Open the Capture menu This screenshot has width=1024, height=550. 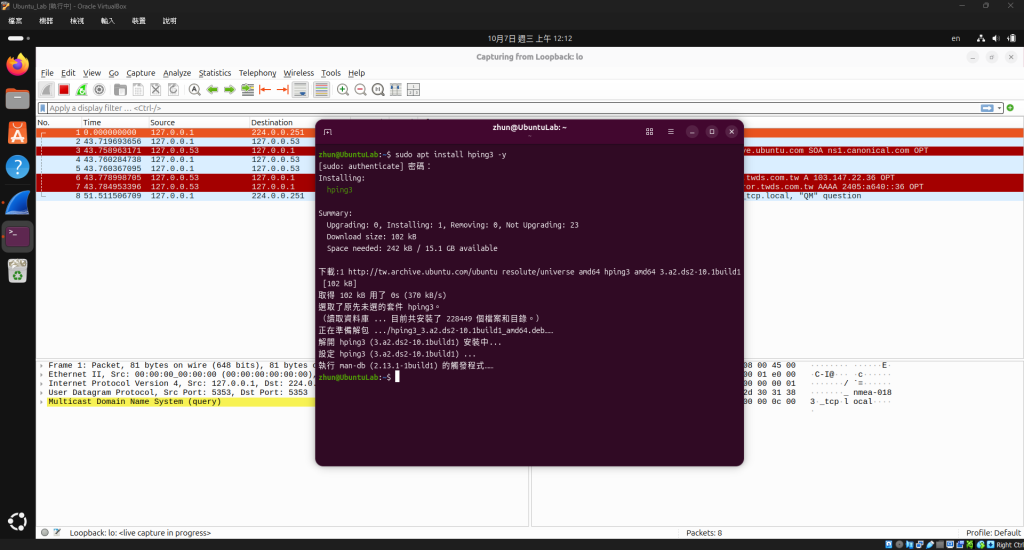[x=140, y=73]
